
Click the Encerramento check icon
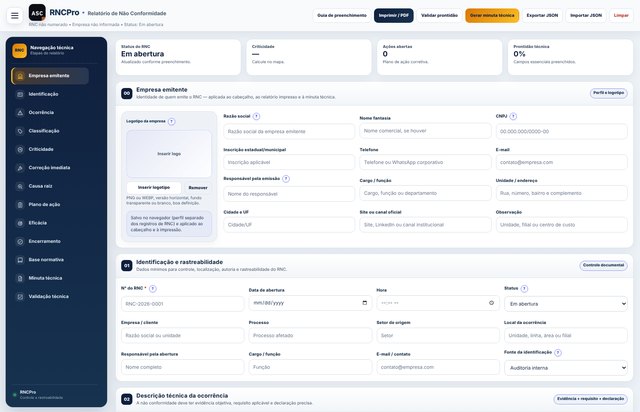point(20,241)
